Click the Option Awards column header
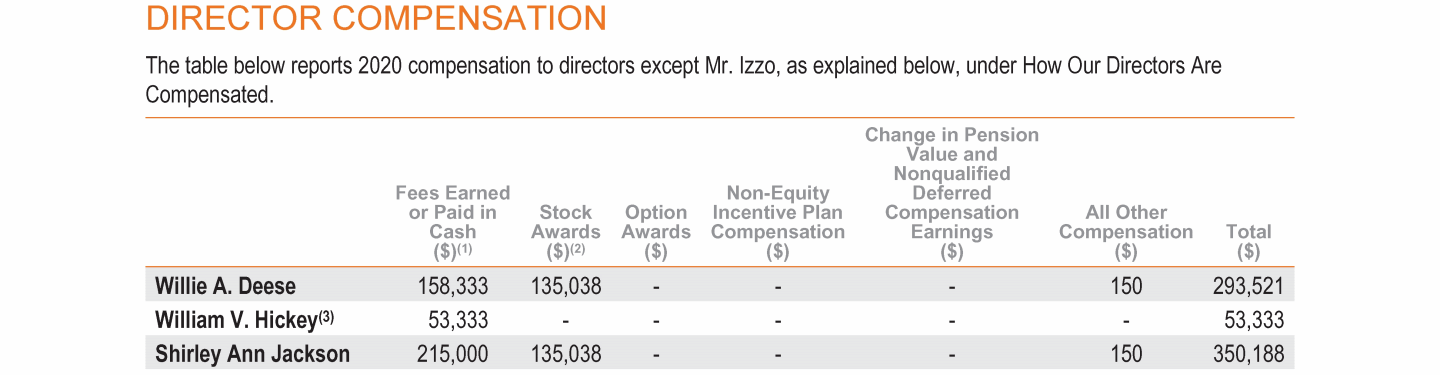 656,231
